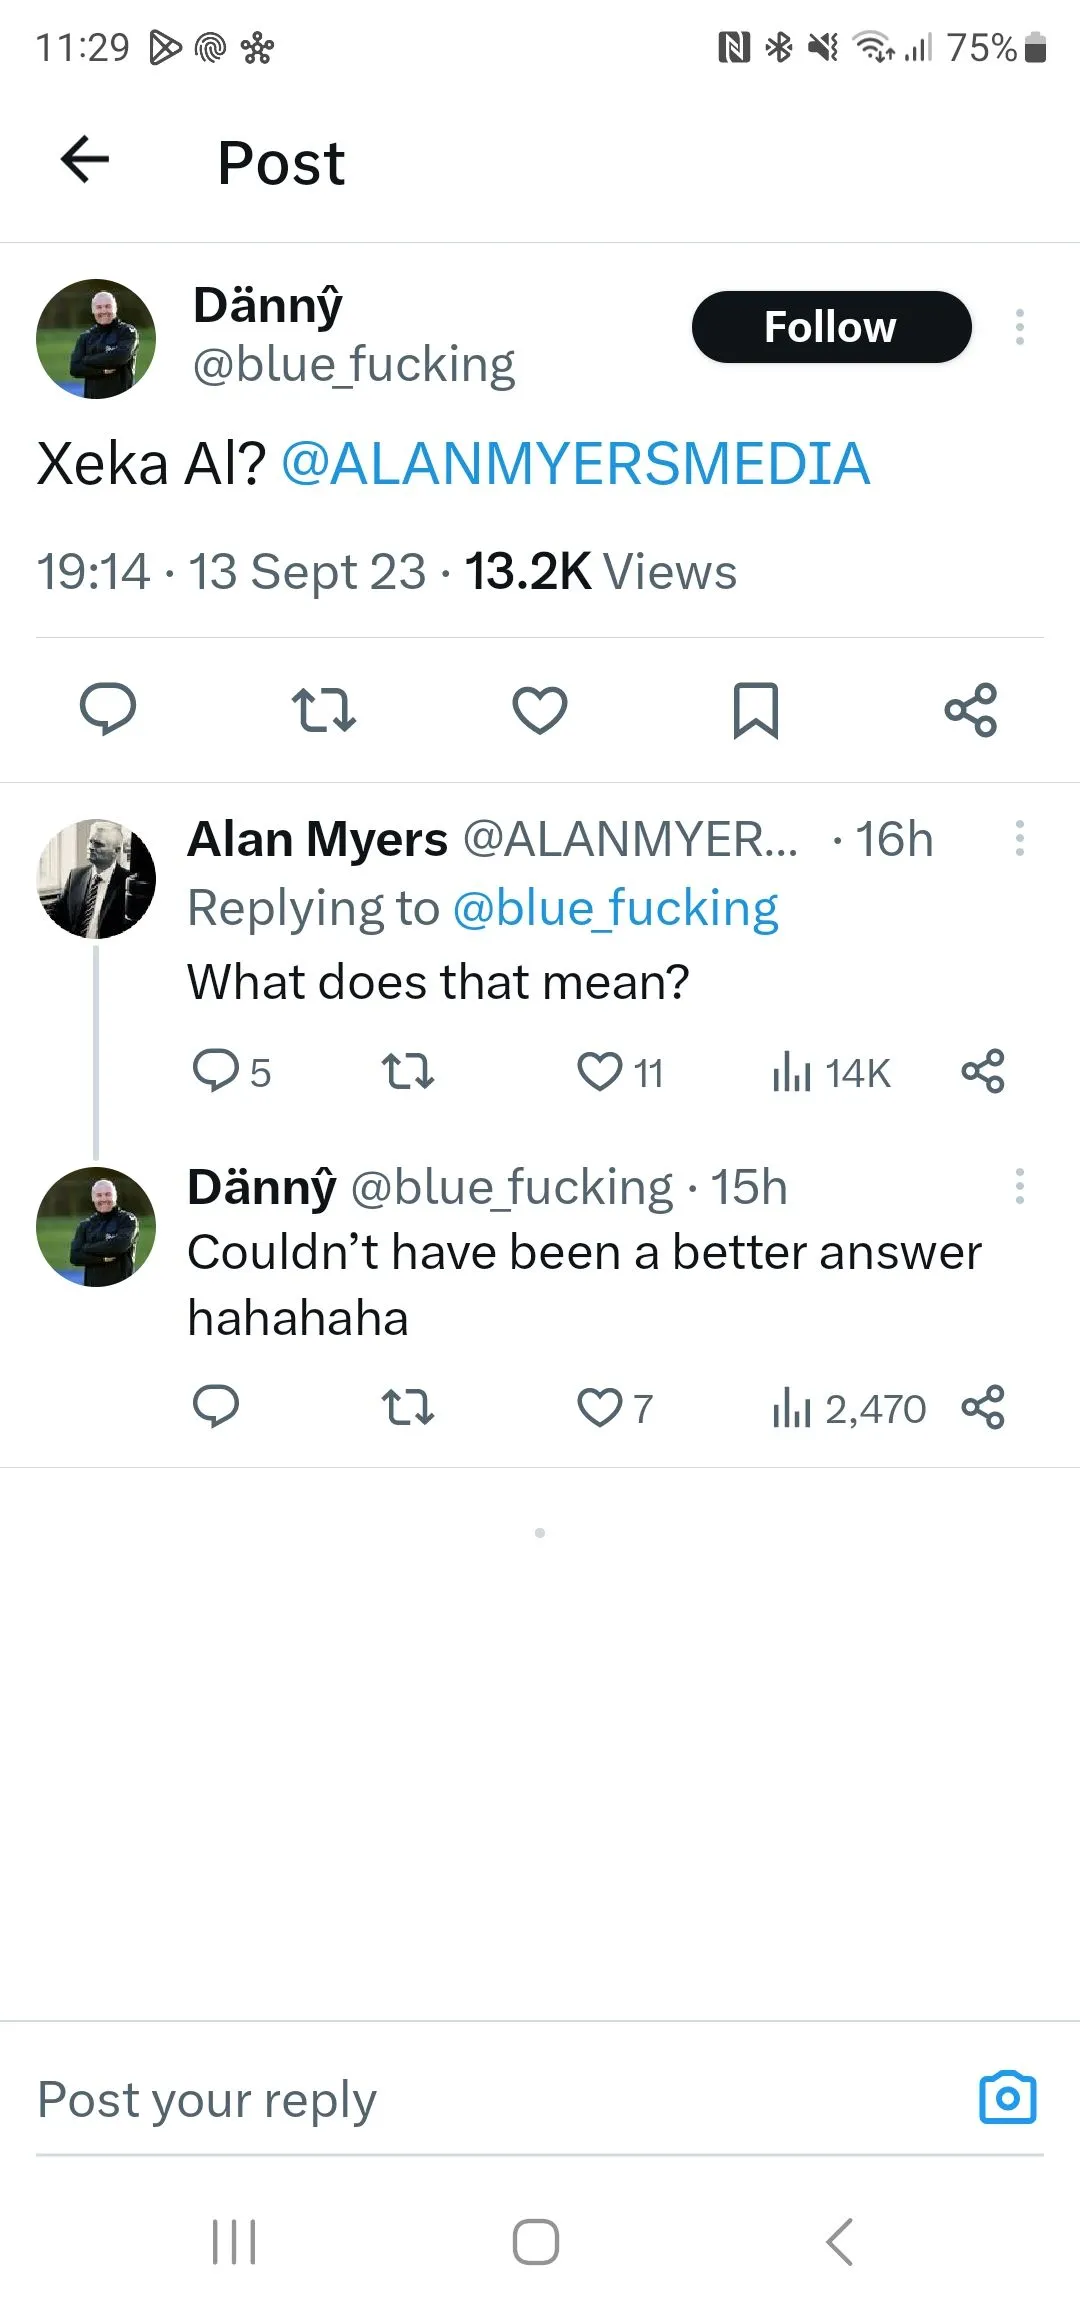This screenshot has width=1080, height=2316.
Task: Reply to the main post
Action: pos(108,710)
